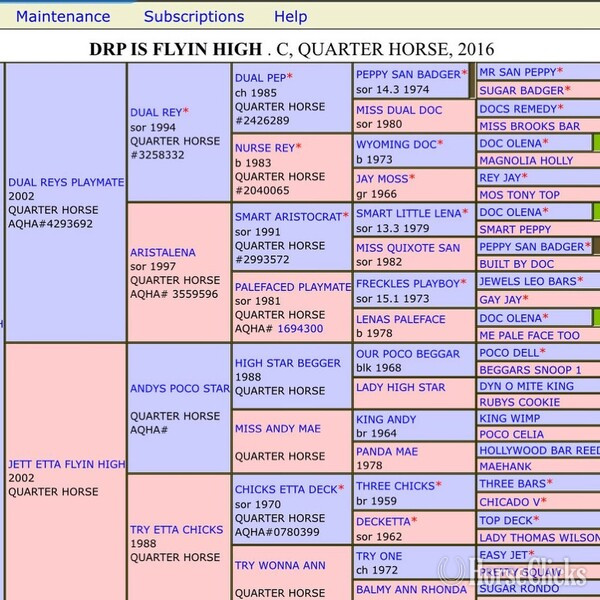Open ANDYS POCO STAR entry
This screenshot has height=600, width=600.
(x=180, y=388)
